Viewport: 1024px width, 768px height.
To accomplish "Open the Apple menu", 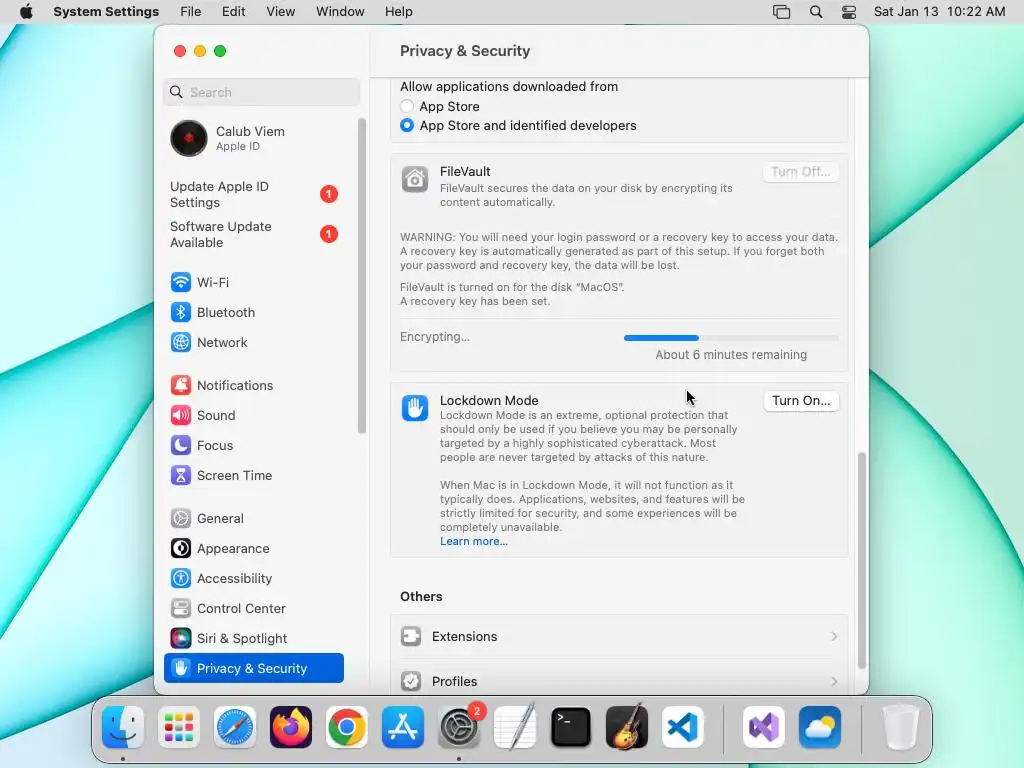I will (26, 12).
